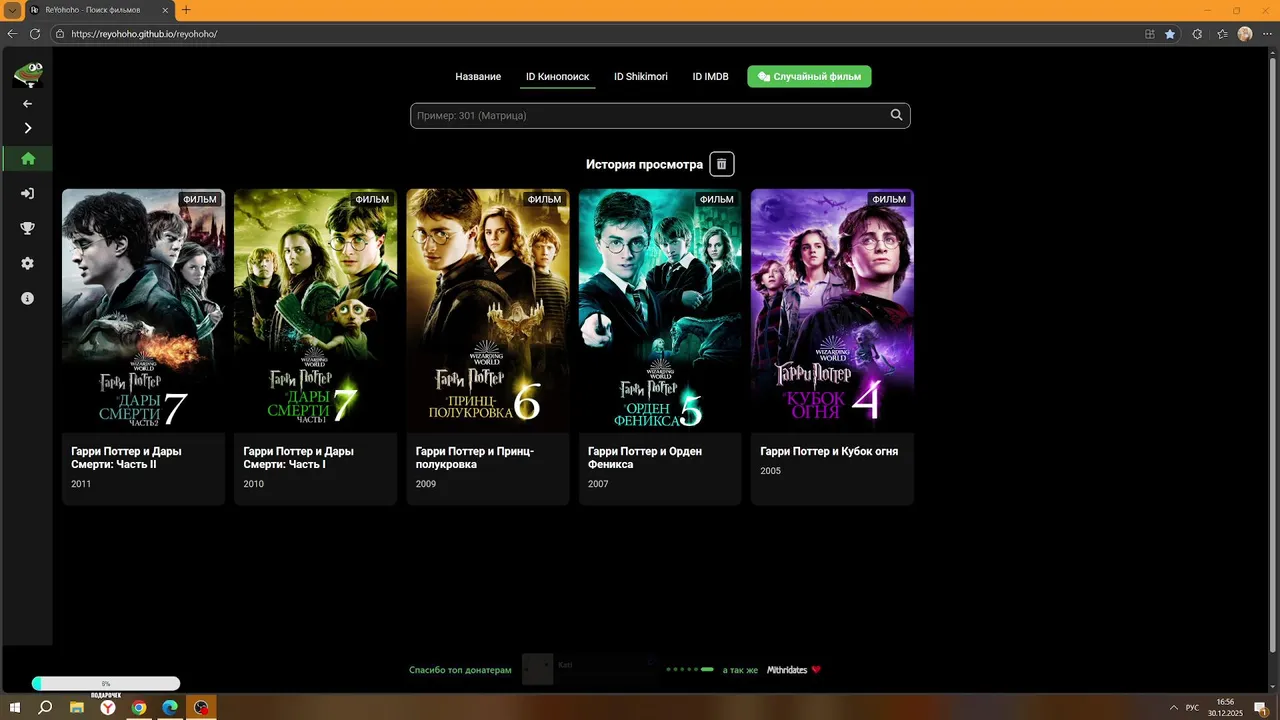Screen dimensions: 1280x720
Task: Select the ID IMDB tab
Action: (710, 77)
